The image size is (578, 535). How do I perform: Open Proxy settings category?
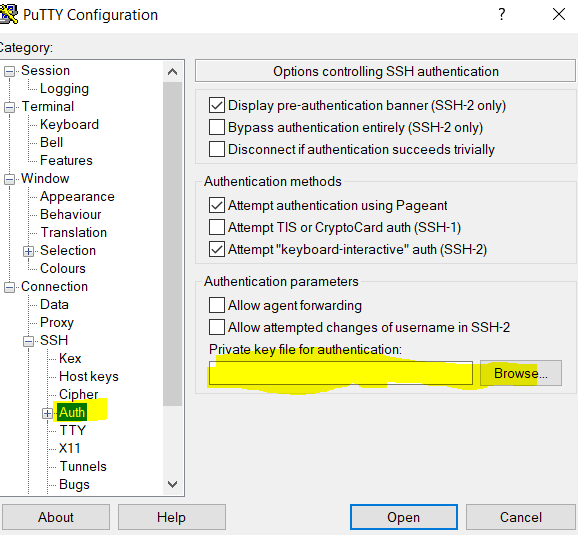tap(57, 323)
